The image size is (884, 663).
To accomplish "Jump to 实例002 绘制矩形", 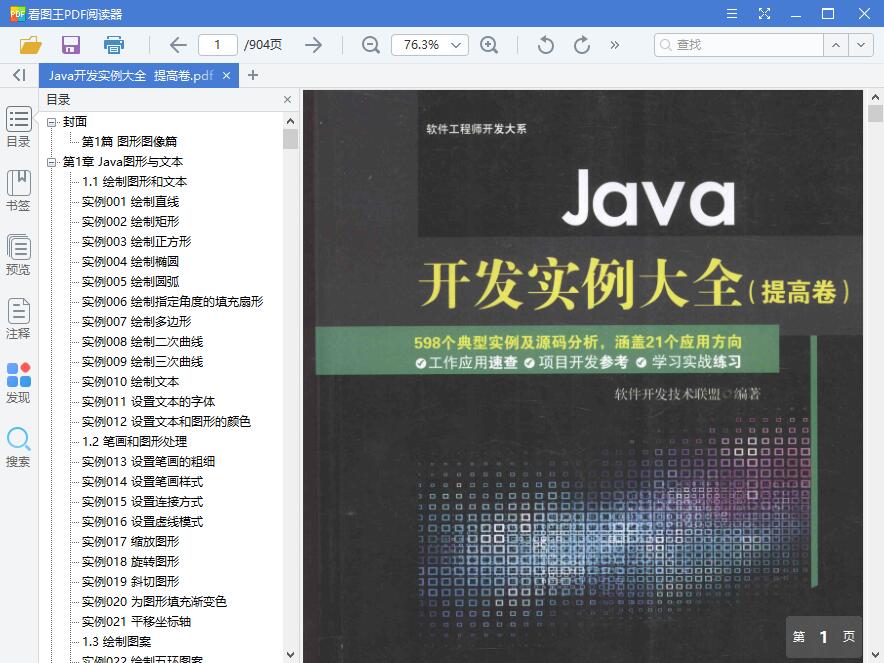I will (130, 222).
